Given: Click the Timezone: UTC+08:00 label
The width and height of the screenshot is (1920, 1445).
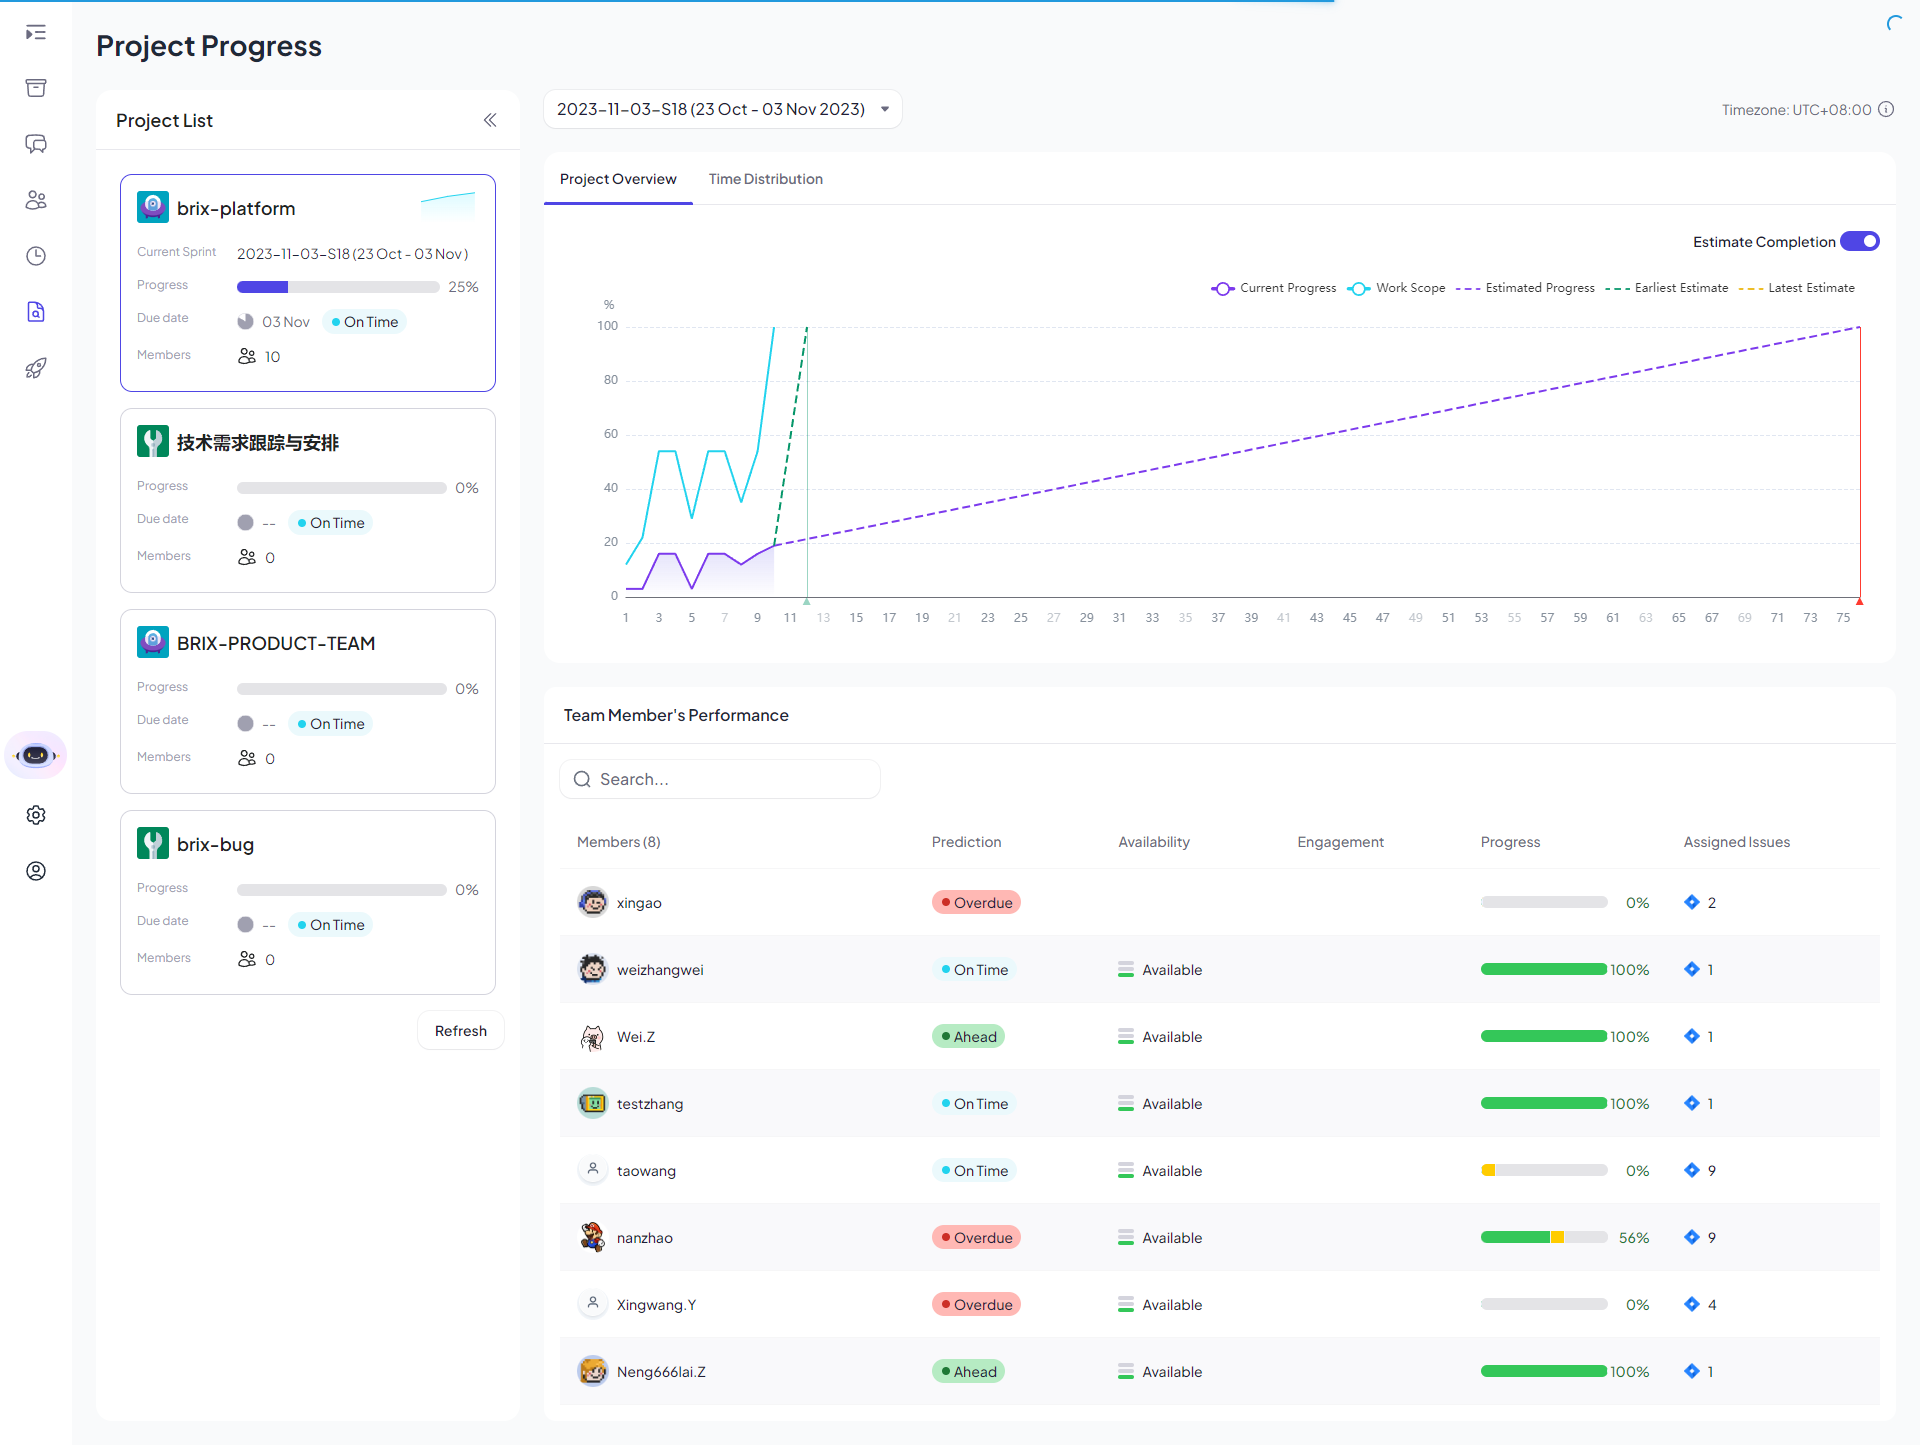Looking at the screenshot, I should [x=1796, y=110].
